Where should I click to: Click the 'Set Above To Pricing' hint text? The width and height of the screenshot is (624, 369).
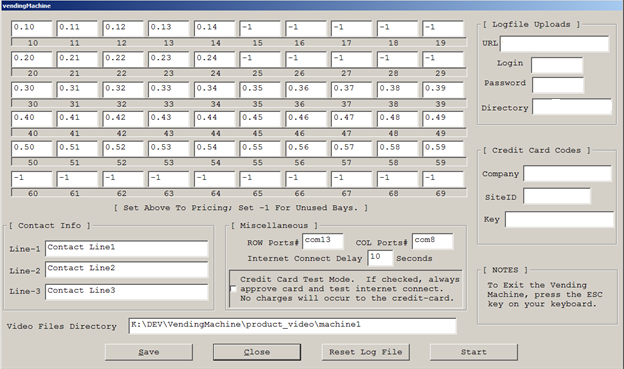point(240,208)
